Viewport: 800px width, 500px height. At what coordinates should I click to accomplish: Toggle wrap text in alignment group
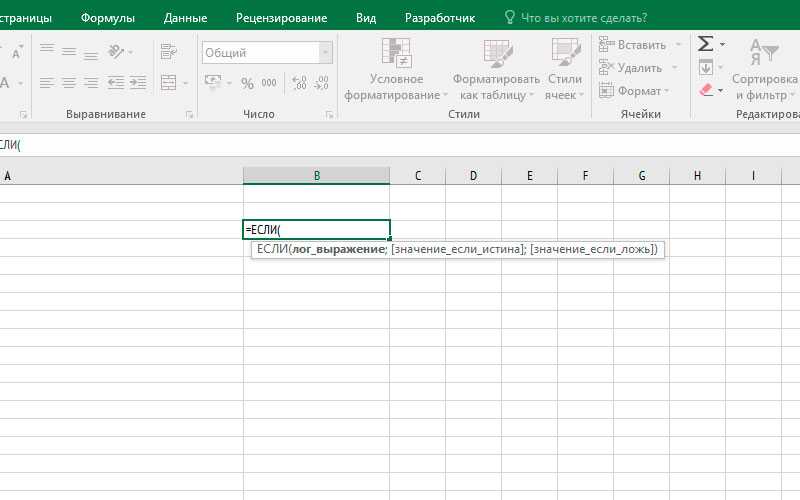tap(168, 52)
